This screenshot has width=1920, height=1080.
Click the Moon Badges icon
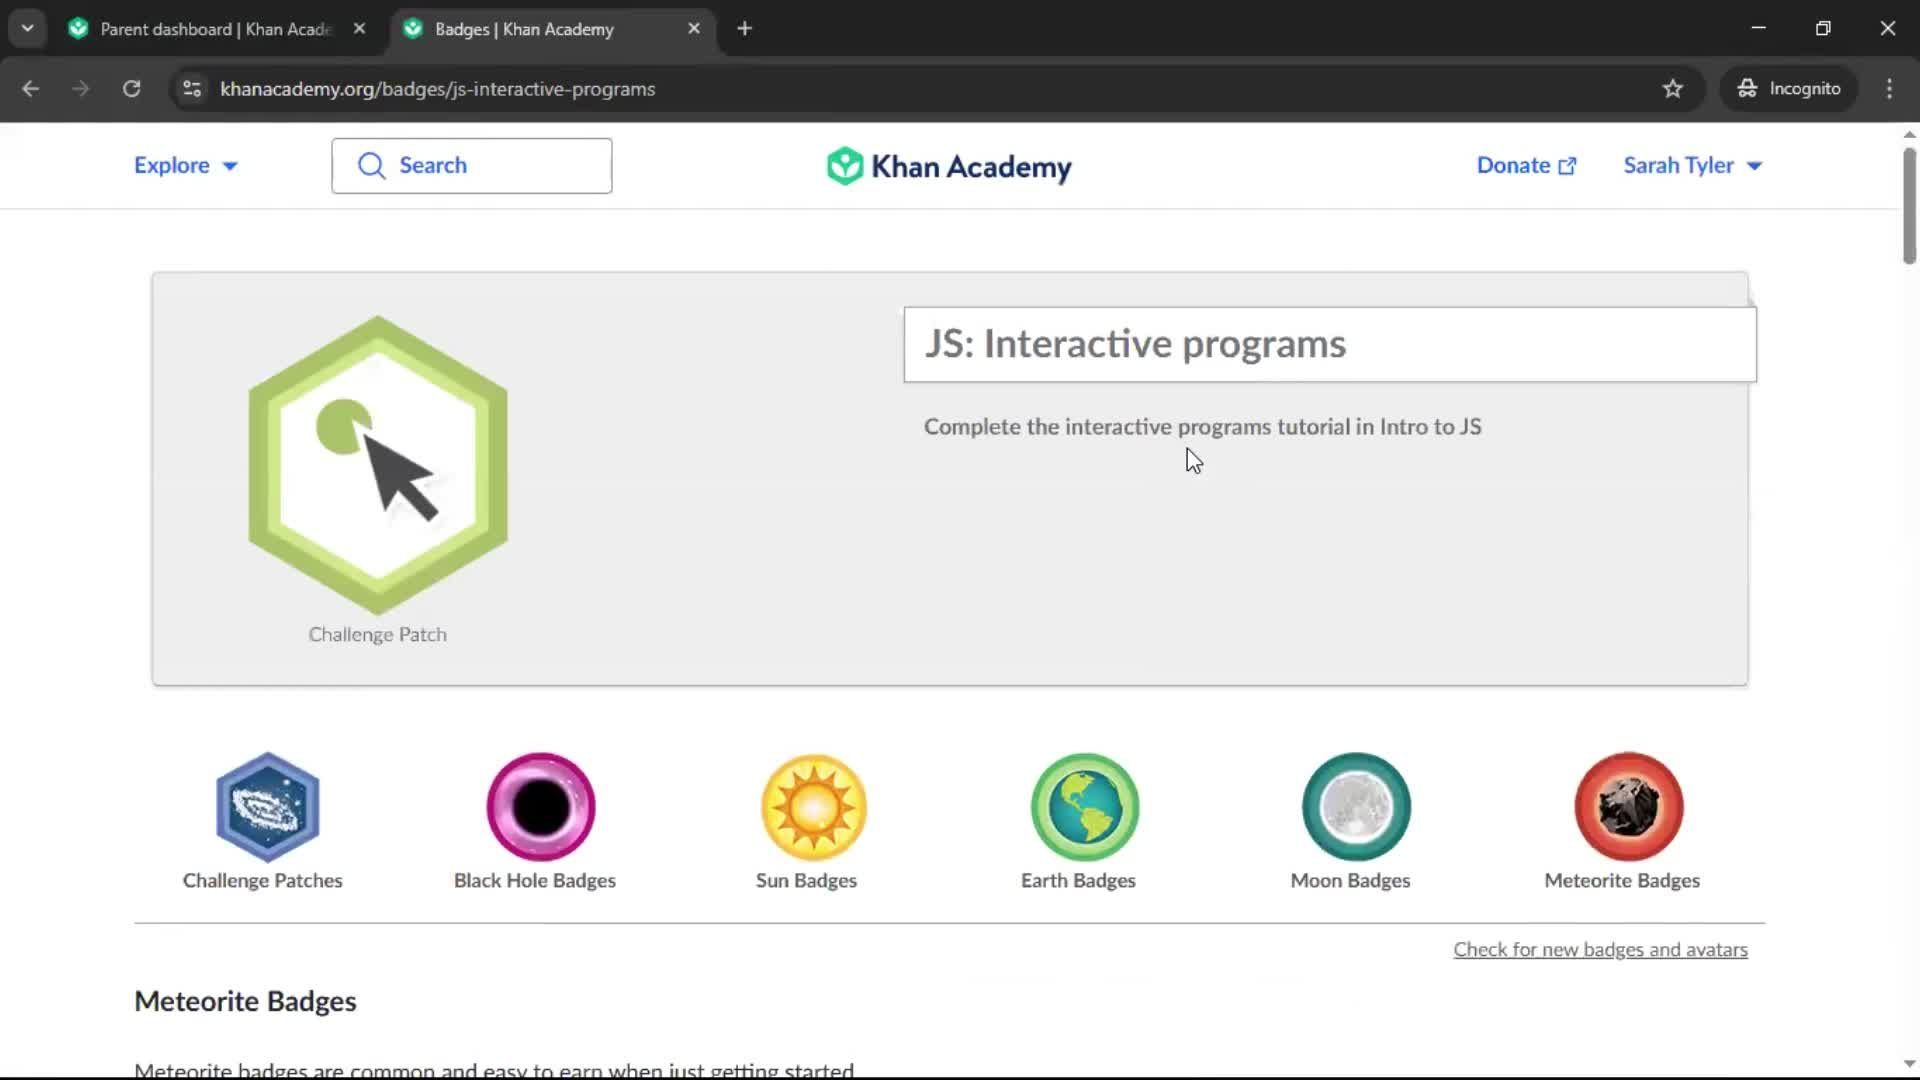1356,807
